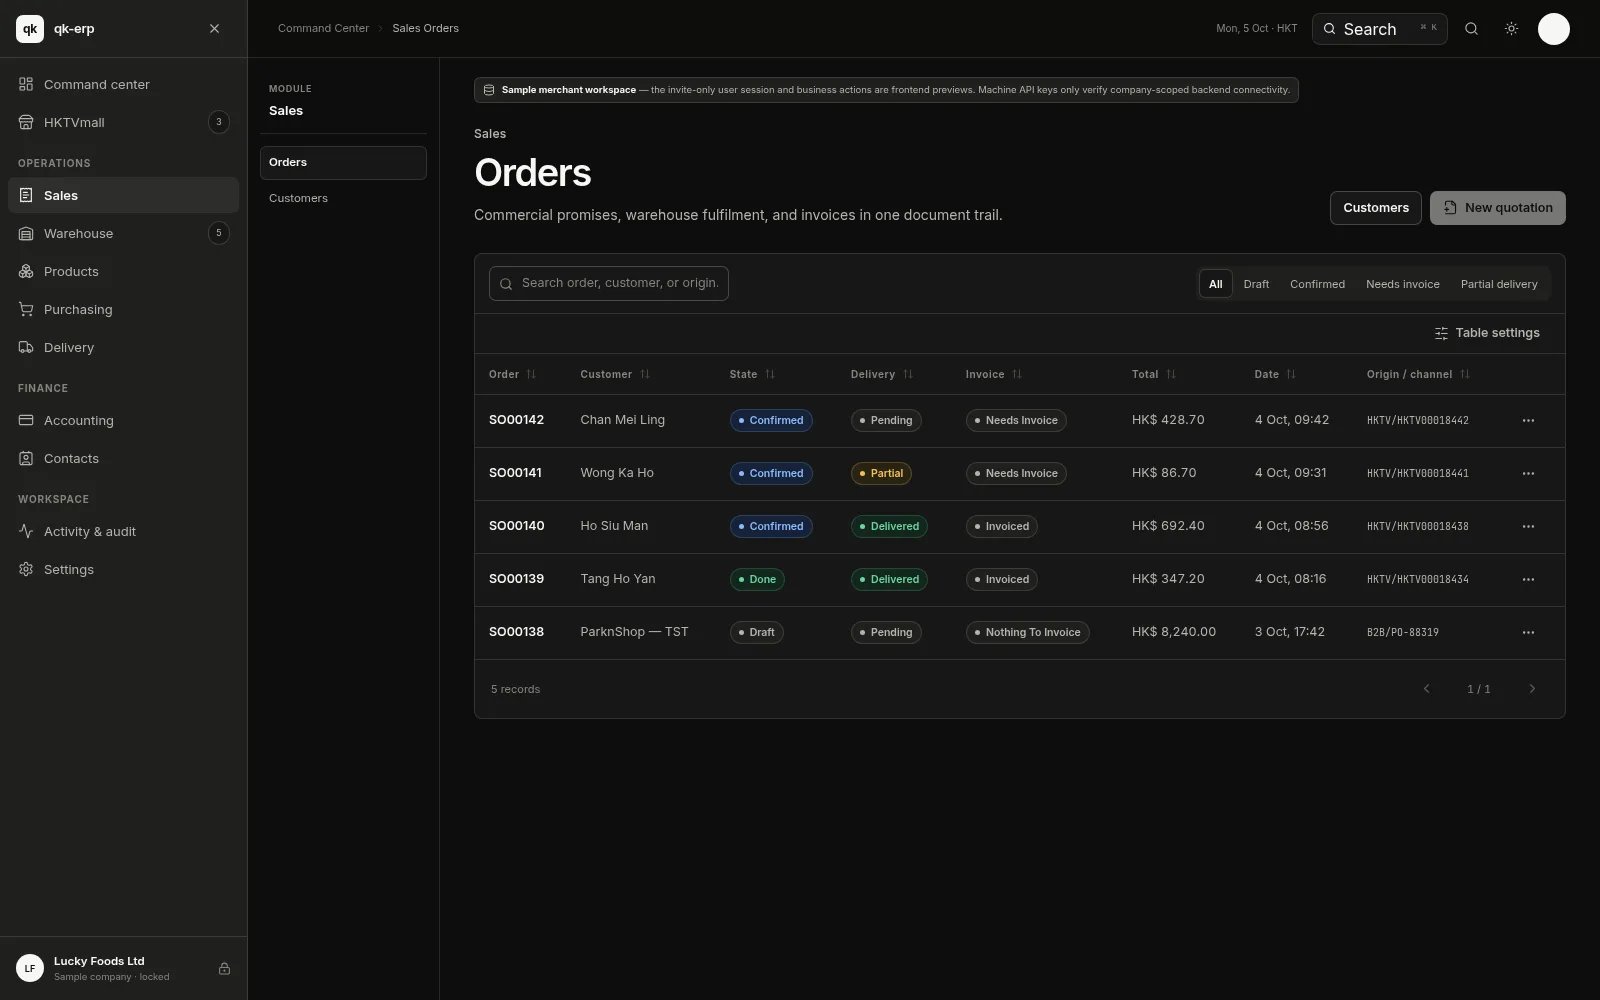1600x1000 pixels.
Task: Click the order search input field
Action: (x=608, y=283)
